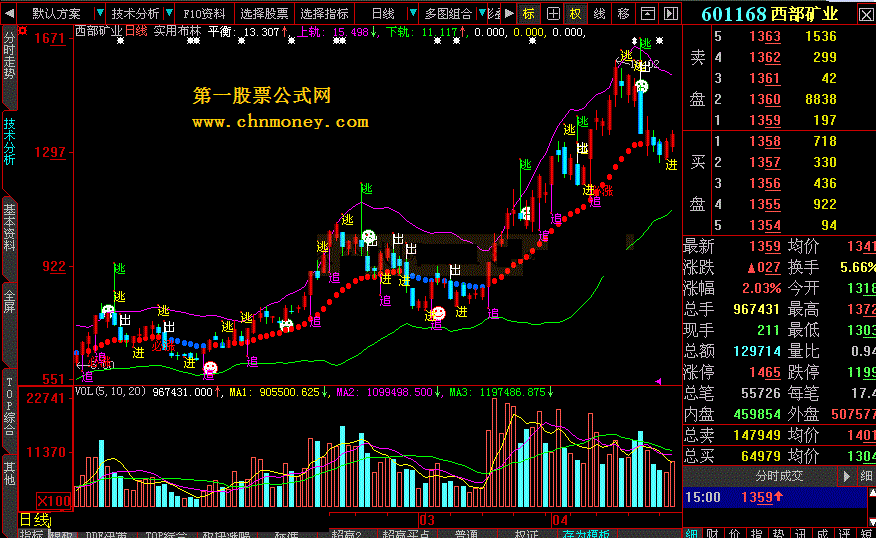876x538 pixels.
Task: Click sell level 2 volume 8838
Action: click(821, 99)
